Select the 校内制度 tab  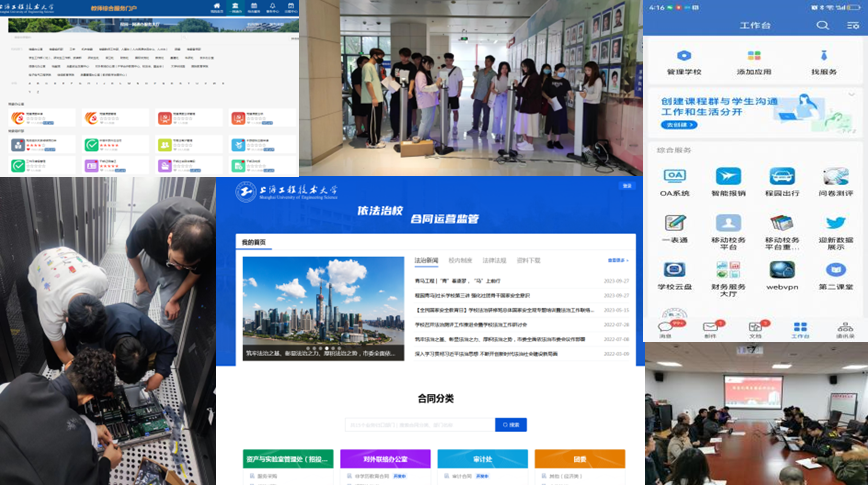click(460, 260)
